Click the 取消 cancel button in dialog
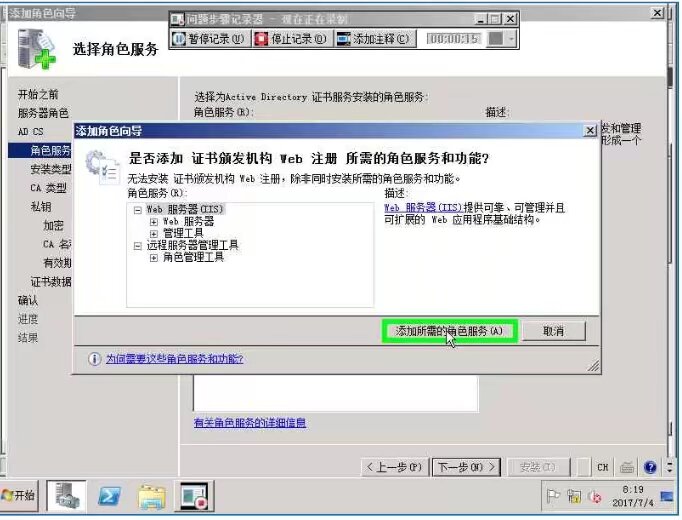The height and width of the screenshot is (520, 682). pos(553,331)
